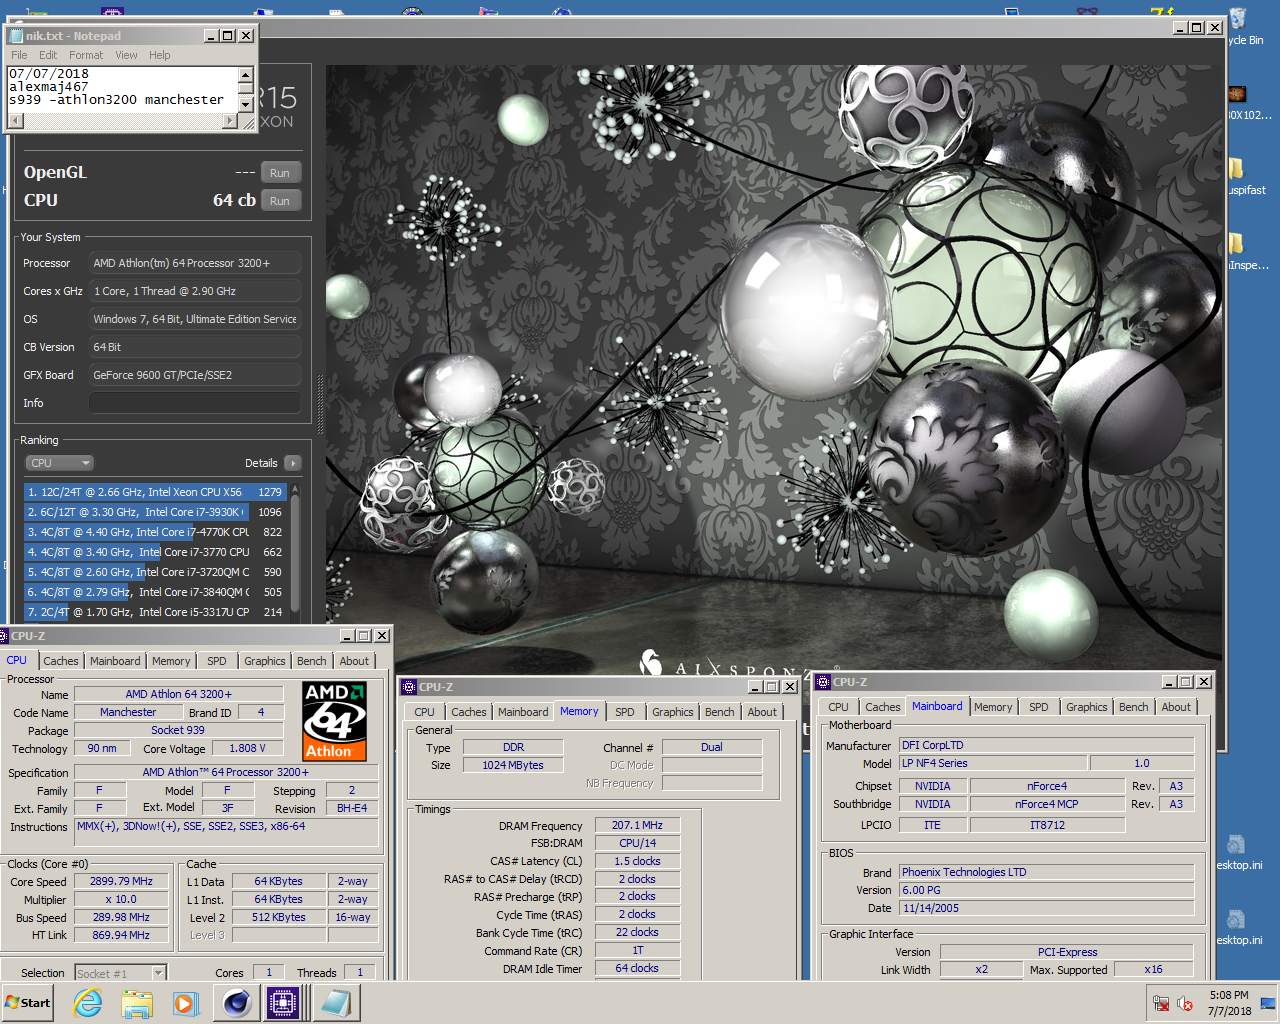Click the Core Speed value 2899.79 MHz

122,882
